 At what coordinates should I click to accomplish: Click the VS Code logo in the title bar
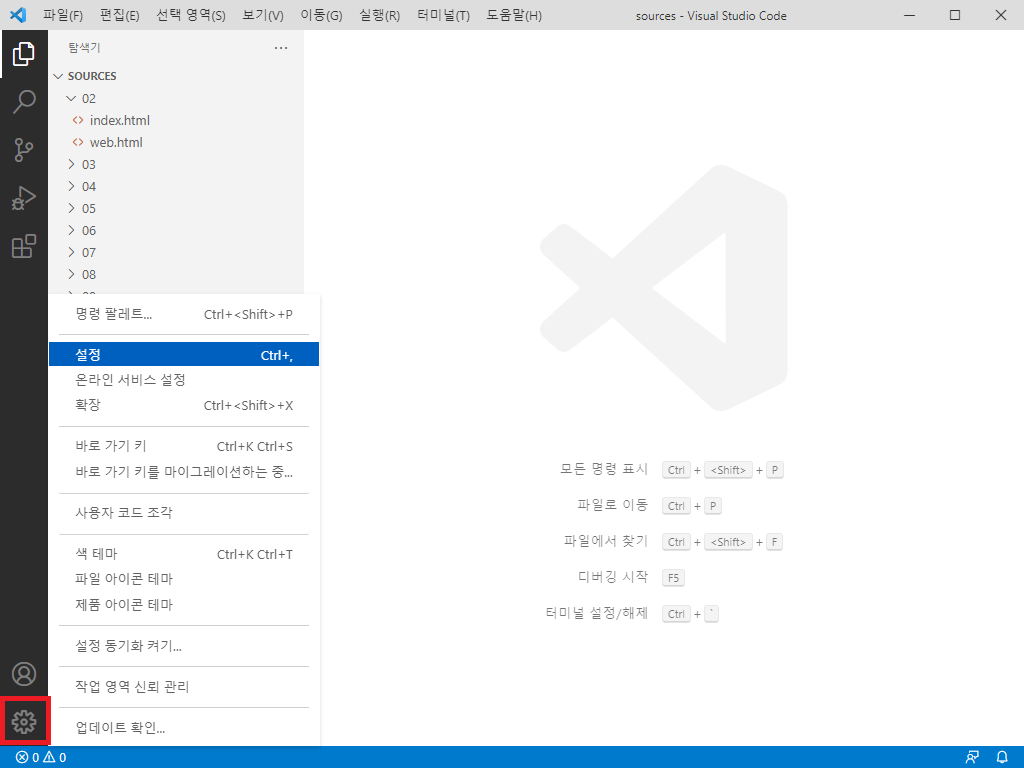click(x=18, y=14)
